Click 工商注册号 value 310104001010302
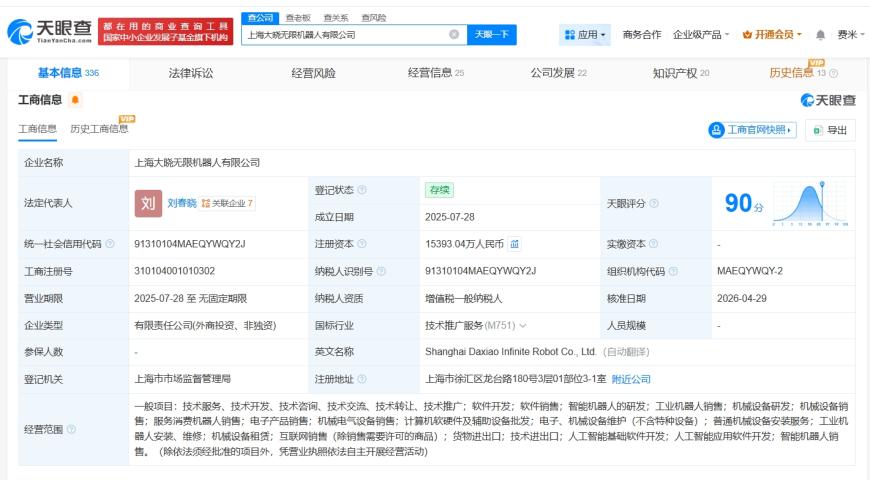The image size is (870, 480). (174, 271)
